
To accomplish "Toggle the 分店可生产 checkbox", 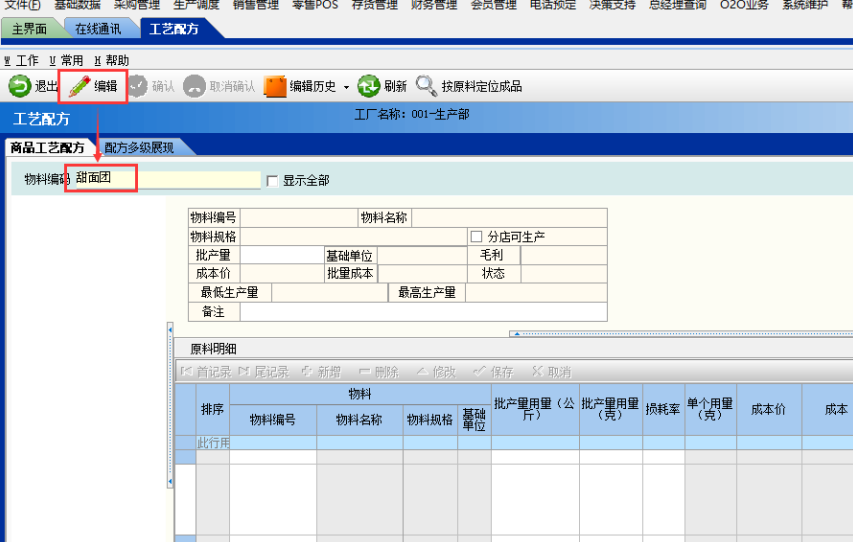I will pyautogui.click(x=477, y=237).
